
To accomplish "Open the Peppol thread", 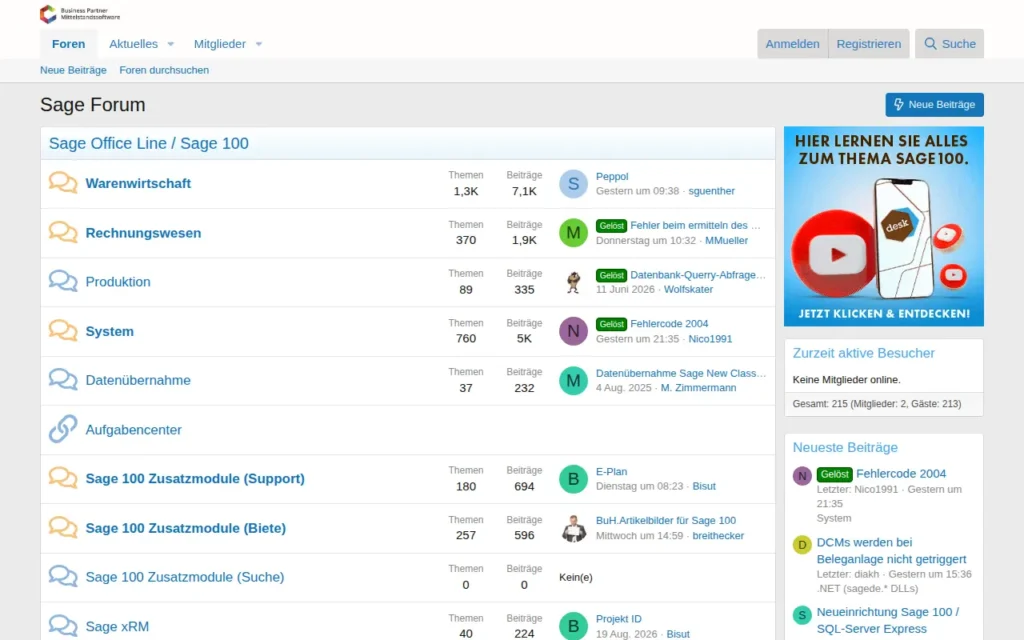I will 612,176.
